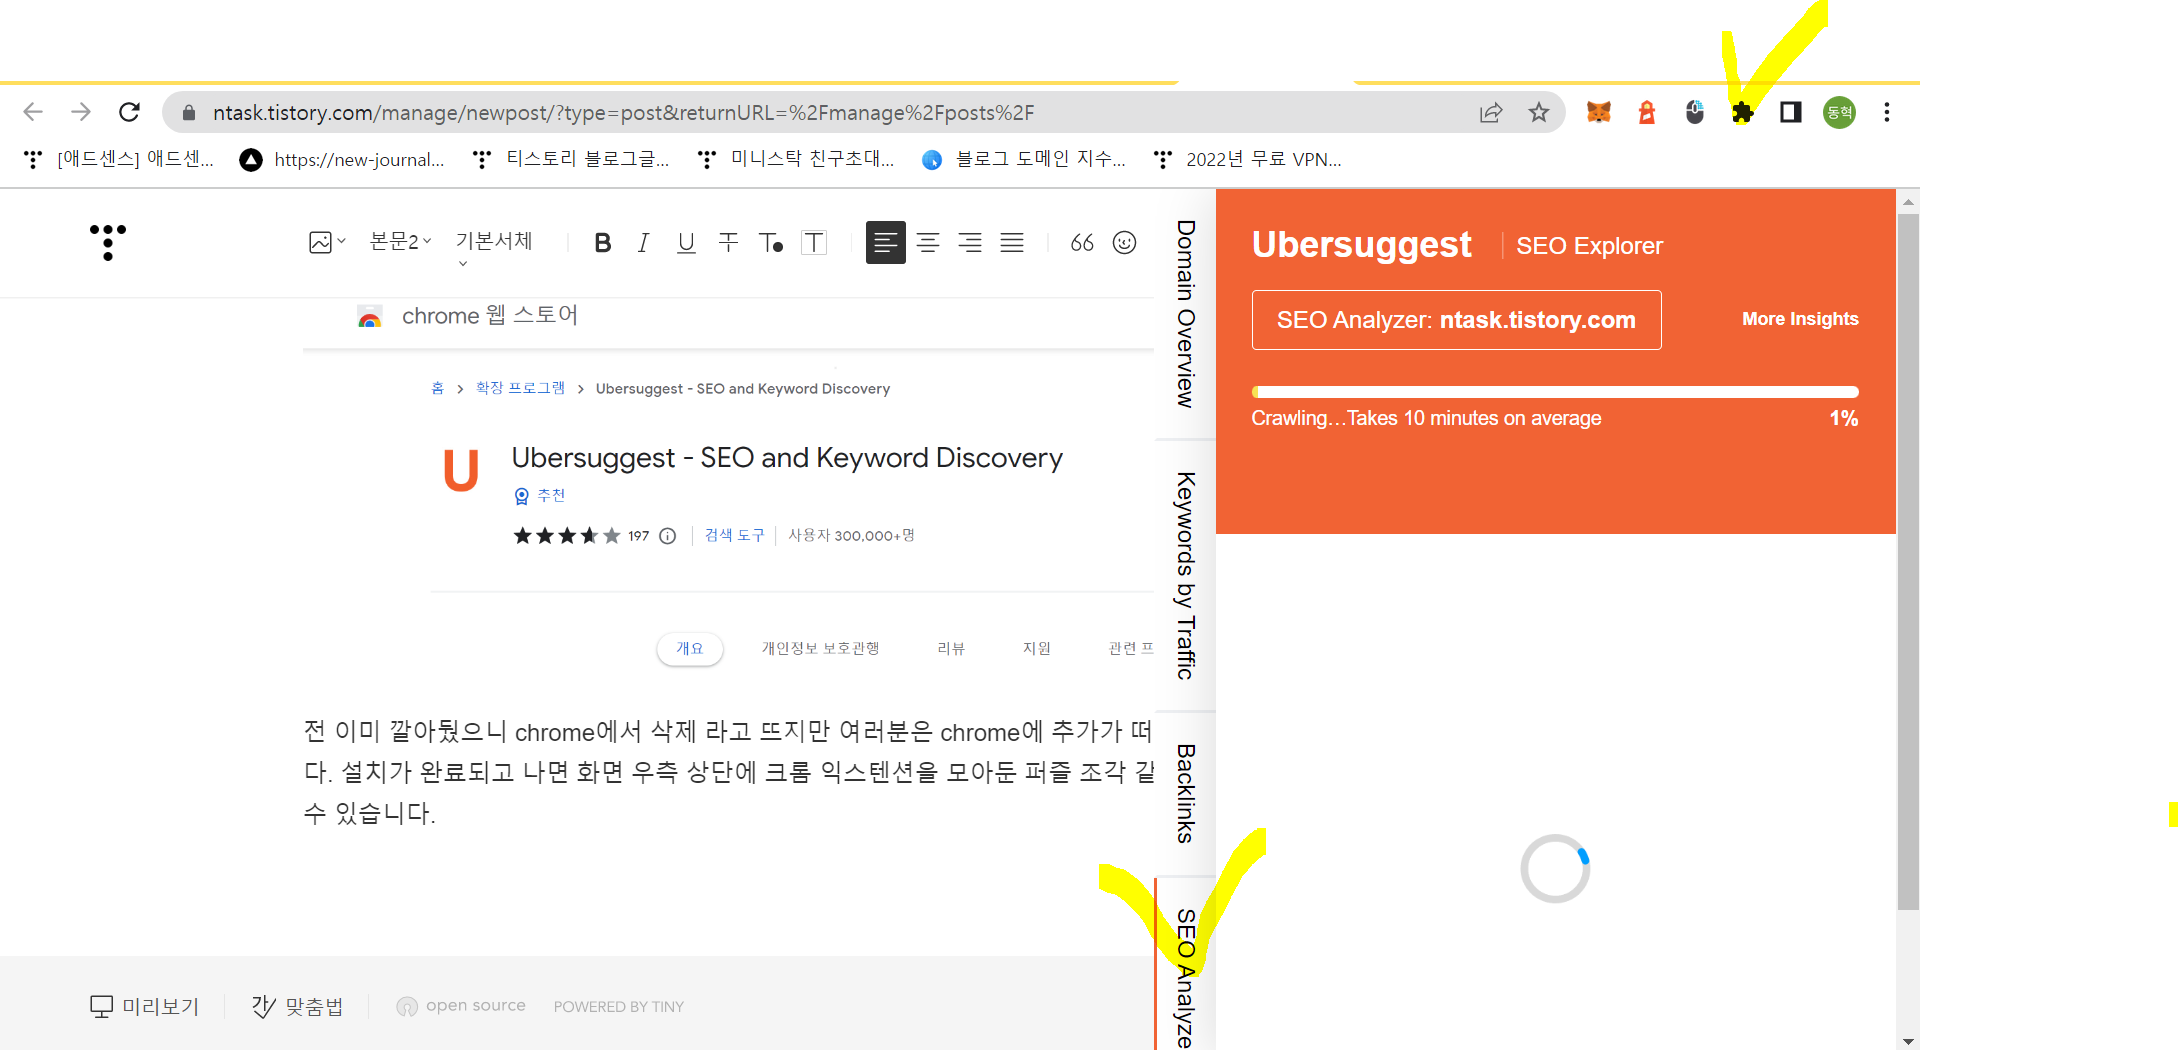Center-align the text

[x=928, y=242]
